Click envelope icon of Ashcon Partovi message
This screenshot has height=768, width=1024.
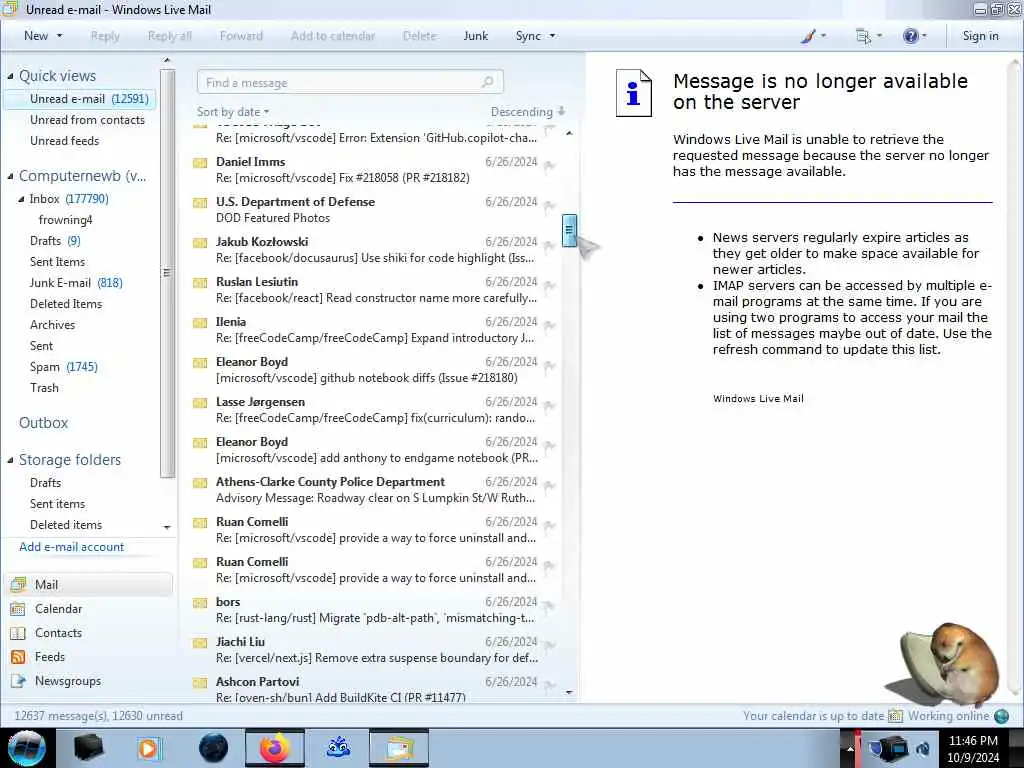200,683
